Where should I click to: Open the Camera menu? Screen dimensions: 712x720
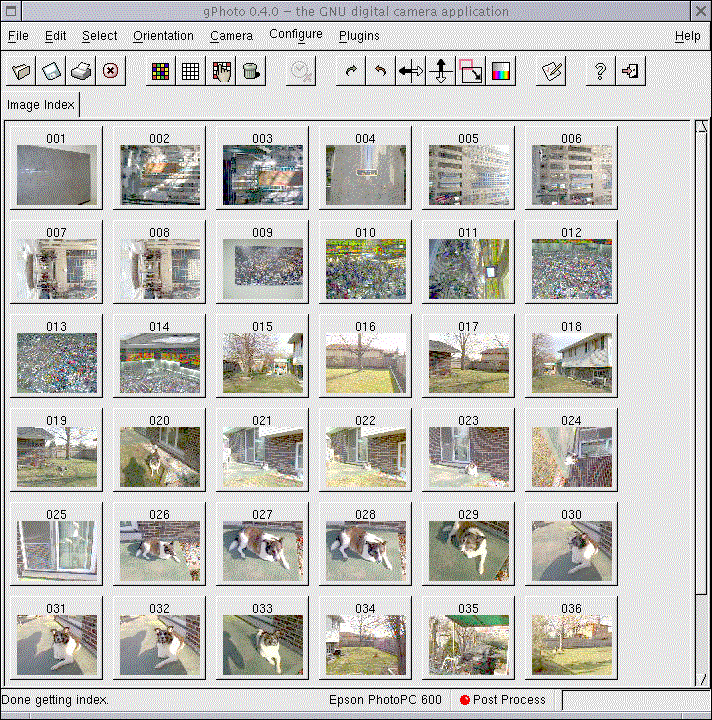[231, 36]
